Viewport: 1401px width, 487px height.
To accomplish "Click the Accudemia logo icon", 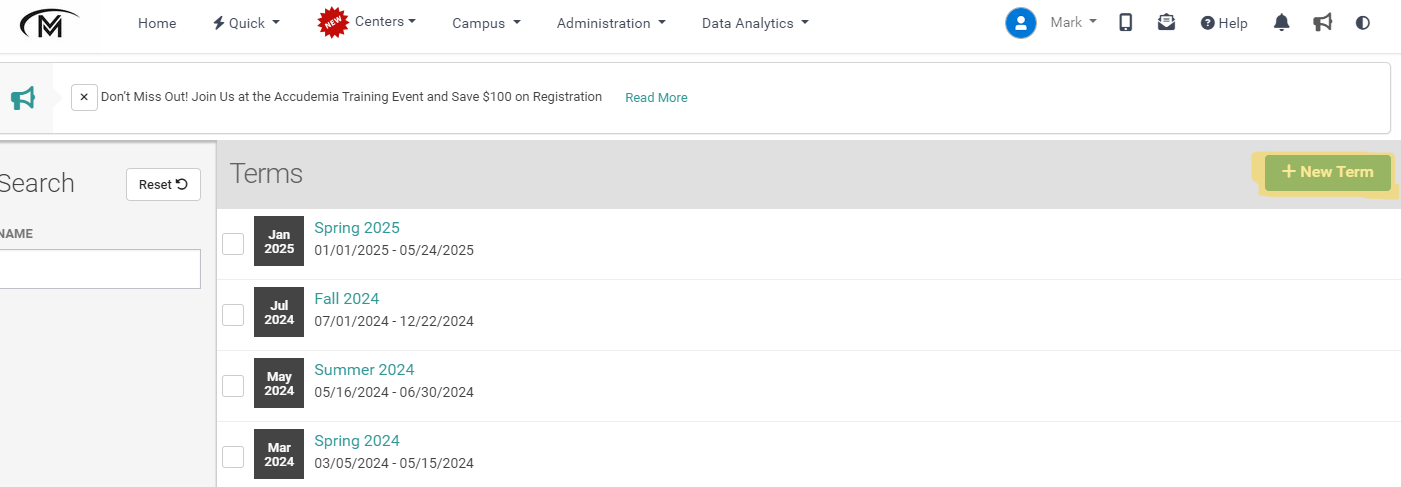I will pyautogui.click(x=48, y=23).
